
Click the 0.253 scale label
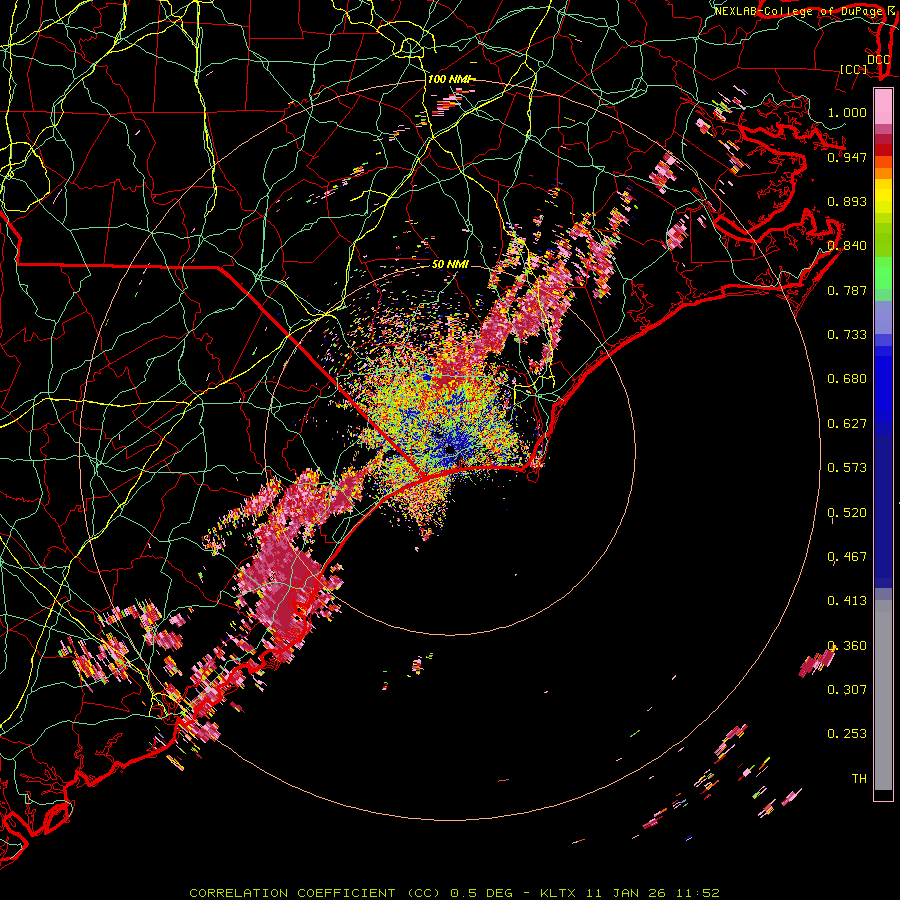coord(847,734)
